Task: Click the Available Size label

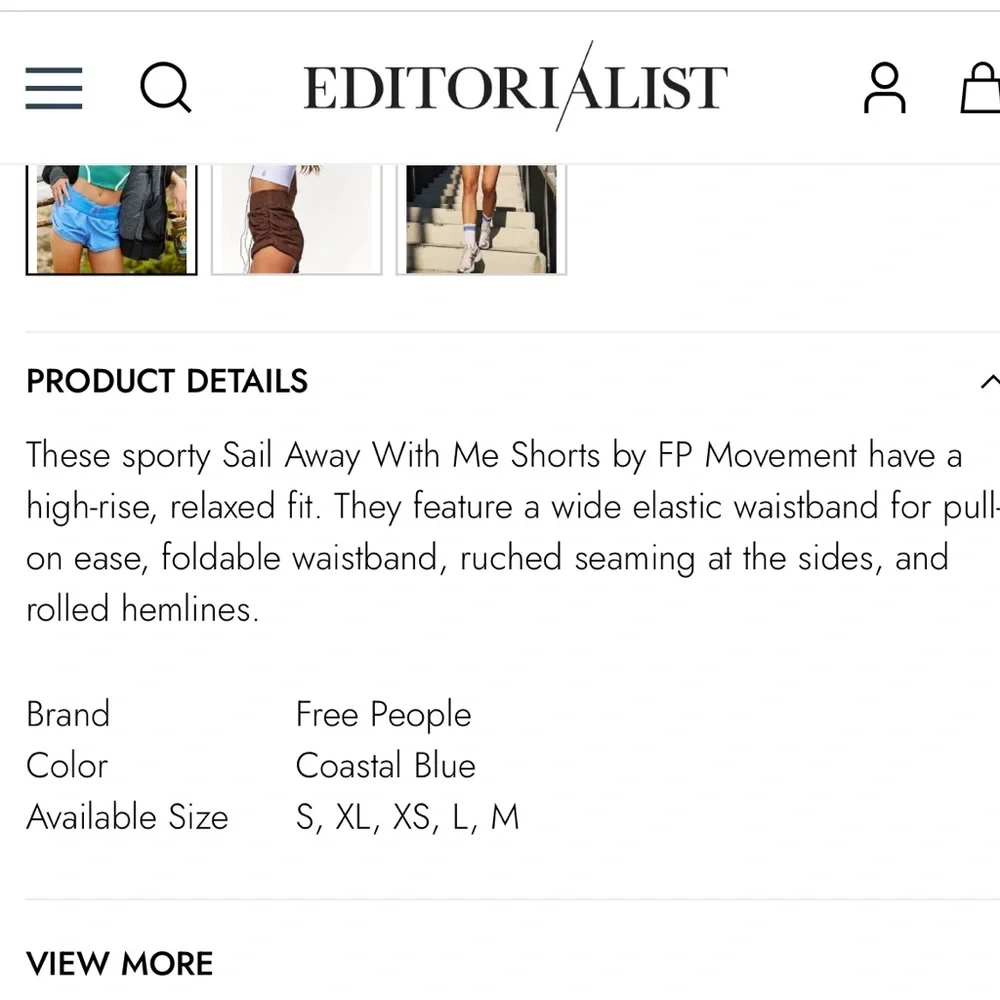Action: pos(127,817)
